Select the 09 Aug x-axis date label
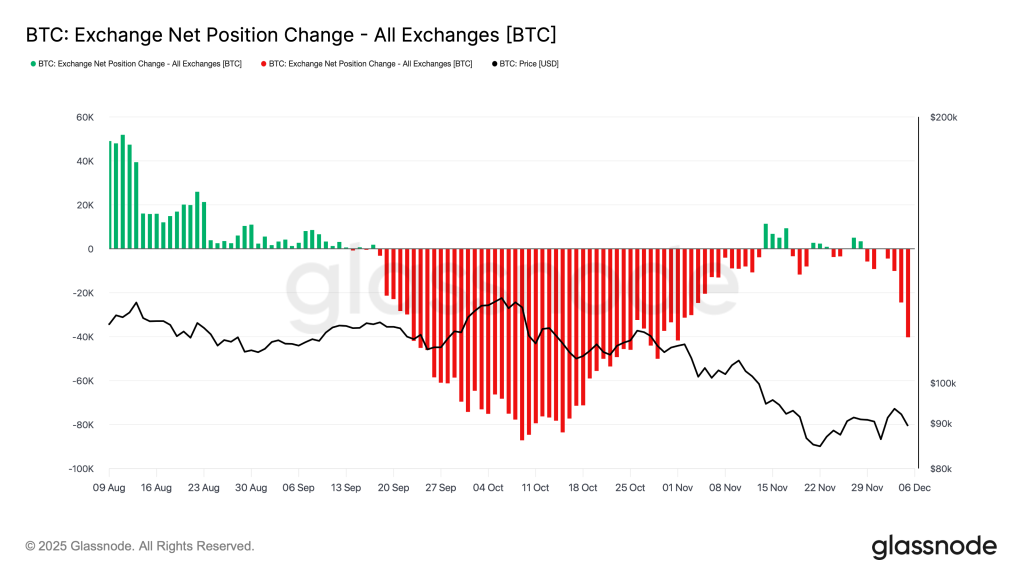The width and height of the screenshot is (1024, 576). [x=109, y=488]
